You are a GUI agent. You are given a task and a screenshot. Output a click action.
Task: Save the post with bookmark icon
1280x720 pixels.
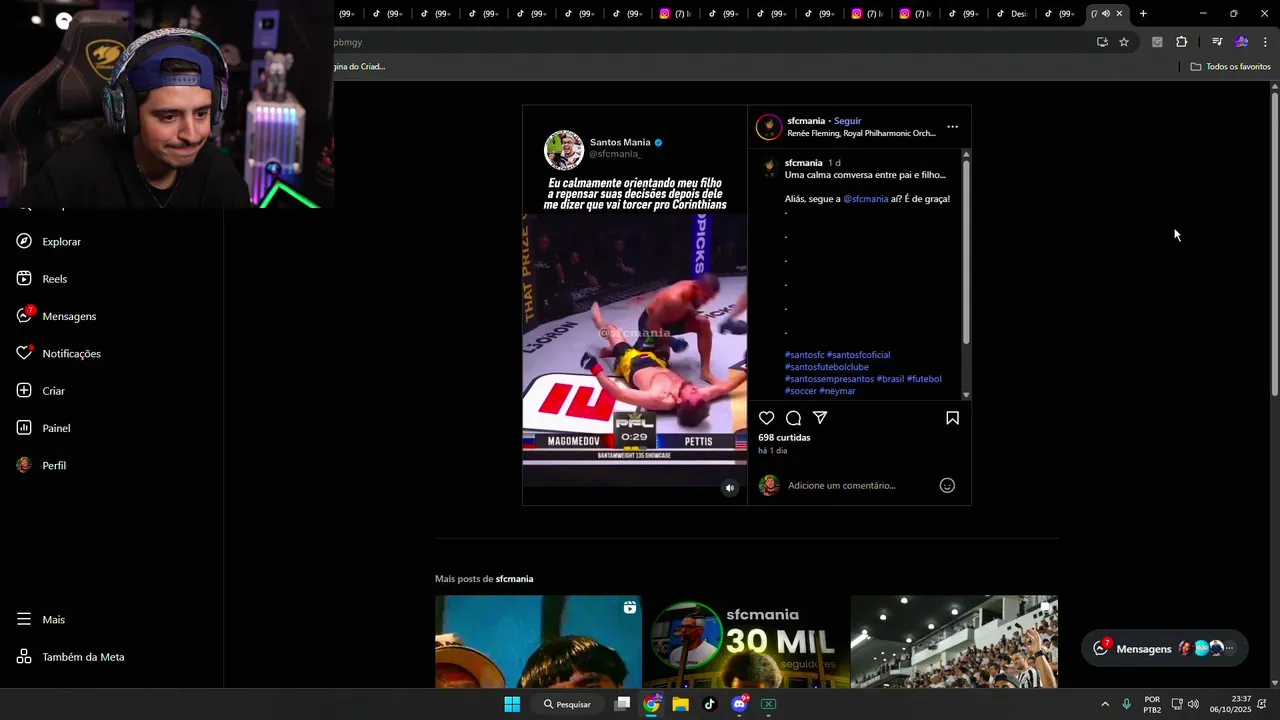click(952, 418)
